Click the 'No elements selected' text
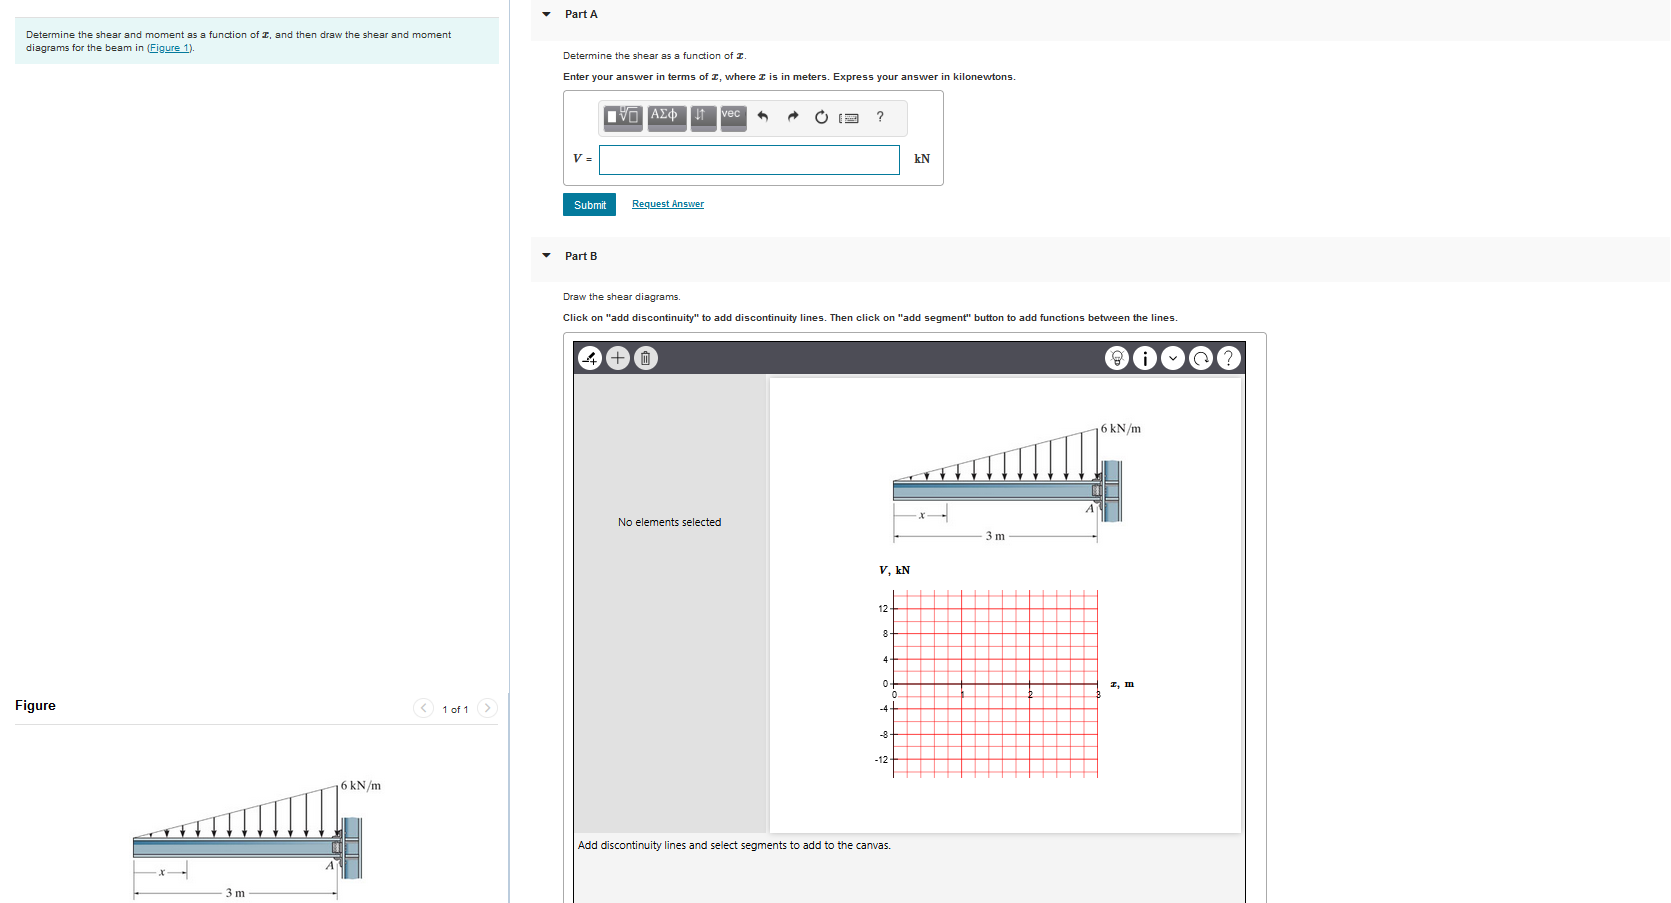The height and width of the screenshot is (903, 1671). coord(669,522)
